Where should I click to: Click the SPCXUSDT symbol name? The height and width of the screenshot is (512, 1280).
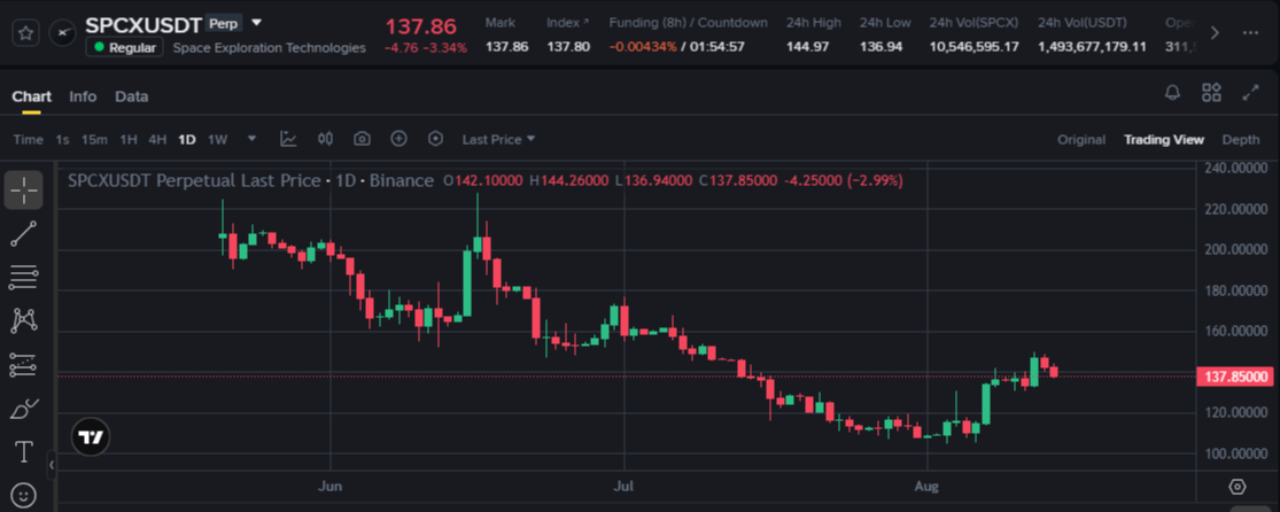pyautogui.click(x=143, y=24)
